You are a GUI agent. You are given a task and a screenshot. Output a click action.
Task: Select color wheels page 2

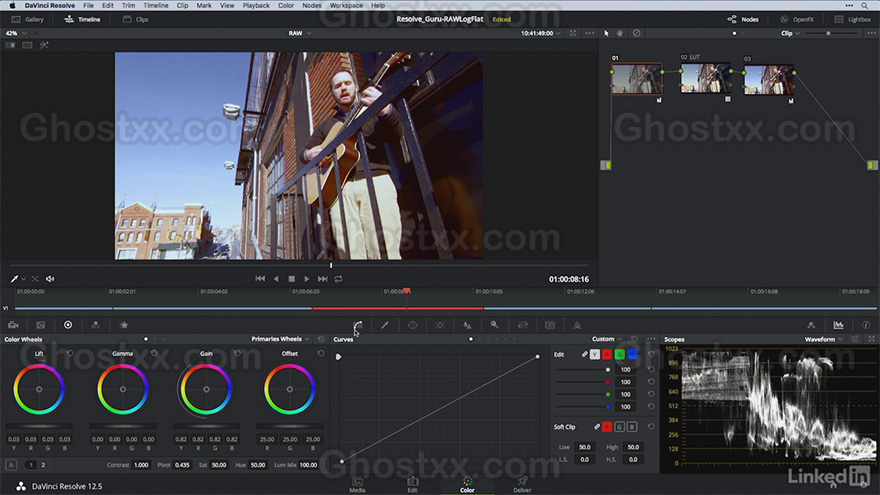click(x=43, y=465)
